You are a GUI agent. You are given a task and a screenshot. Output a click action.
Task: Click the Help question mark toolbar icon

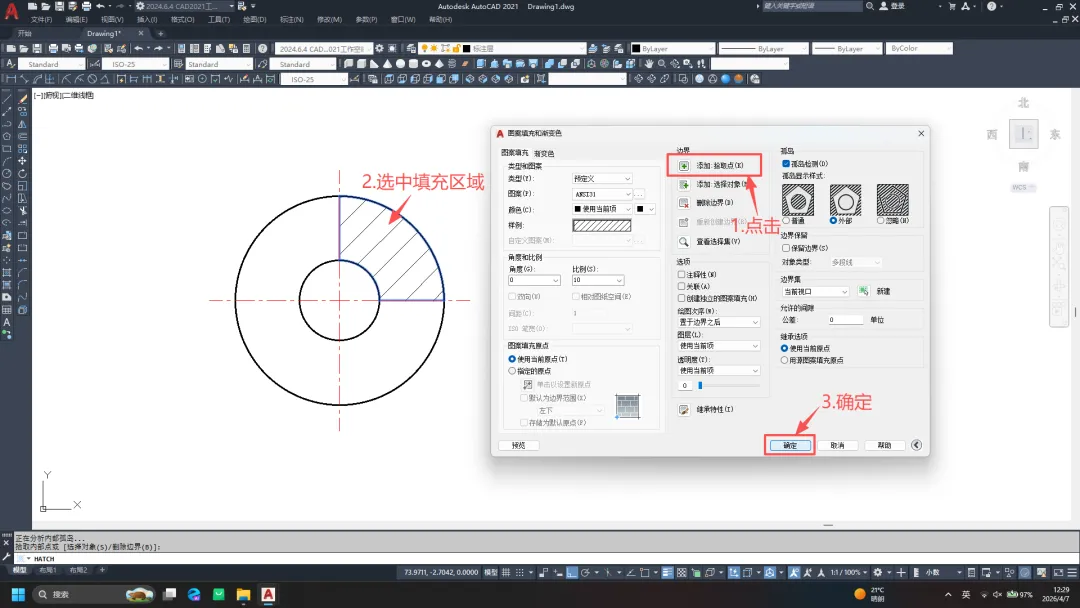click(x=262, y=49)
